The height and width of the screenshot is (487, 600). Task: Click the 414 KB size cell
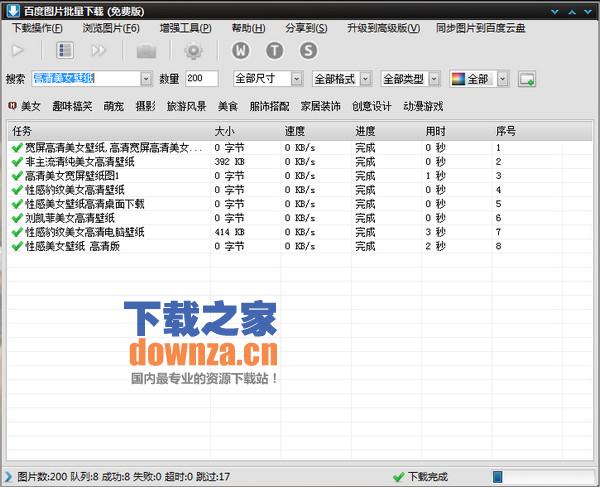[x=230, y=232]
